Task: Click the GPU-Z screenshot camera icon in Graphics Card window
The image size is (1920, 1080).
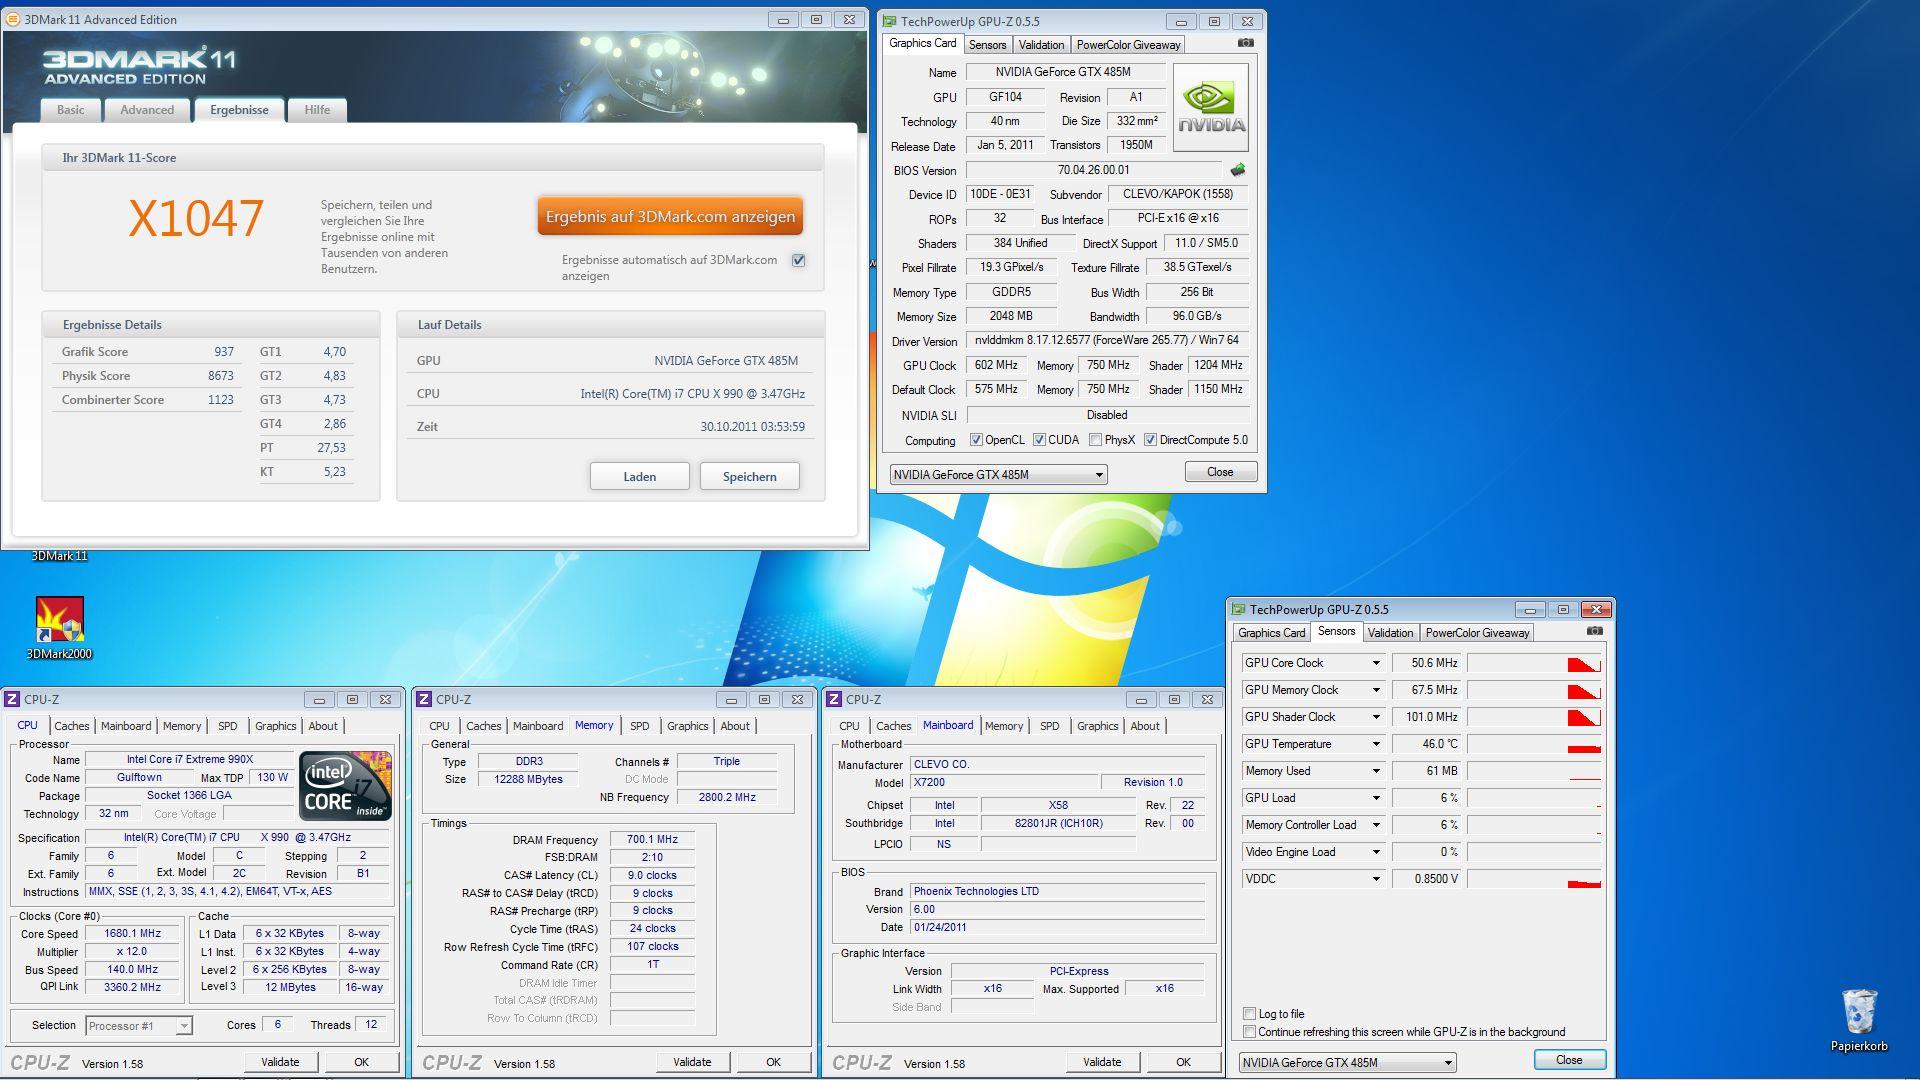Action: point(1245,43)
